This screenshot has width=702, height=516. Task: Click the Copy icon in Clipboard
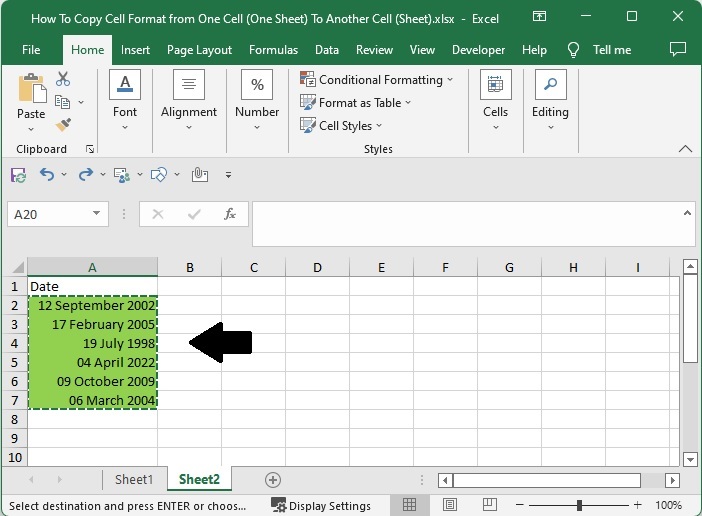tap(62, 102)
